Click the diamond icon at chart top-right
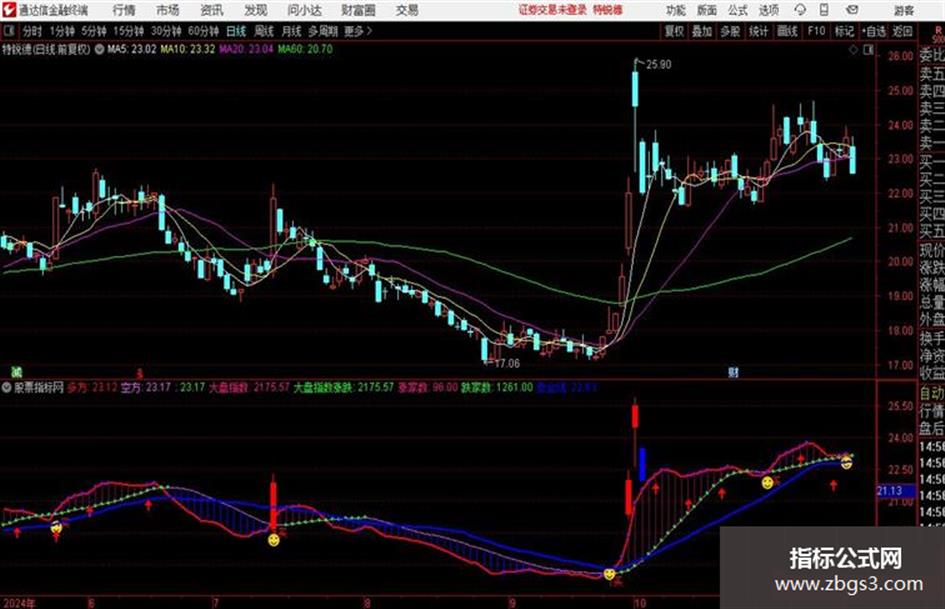 click(853, 50)
